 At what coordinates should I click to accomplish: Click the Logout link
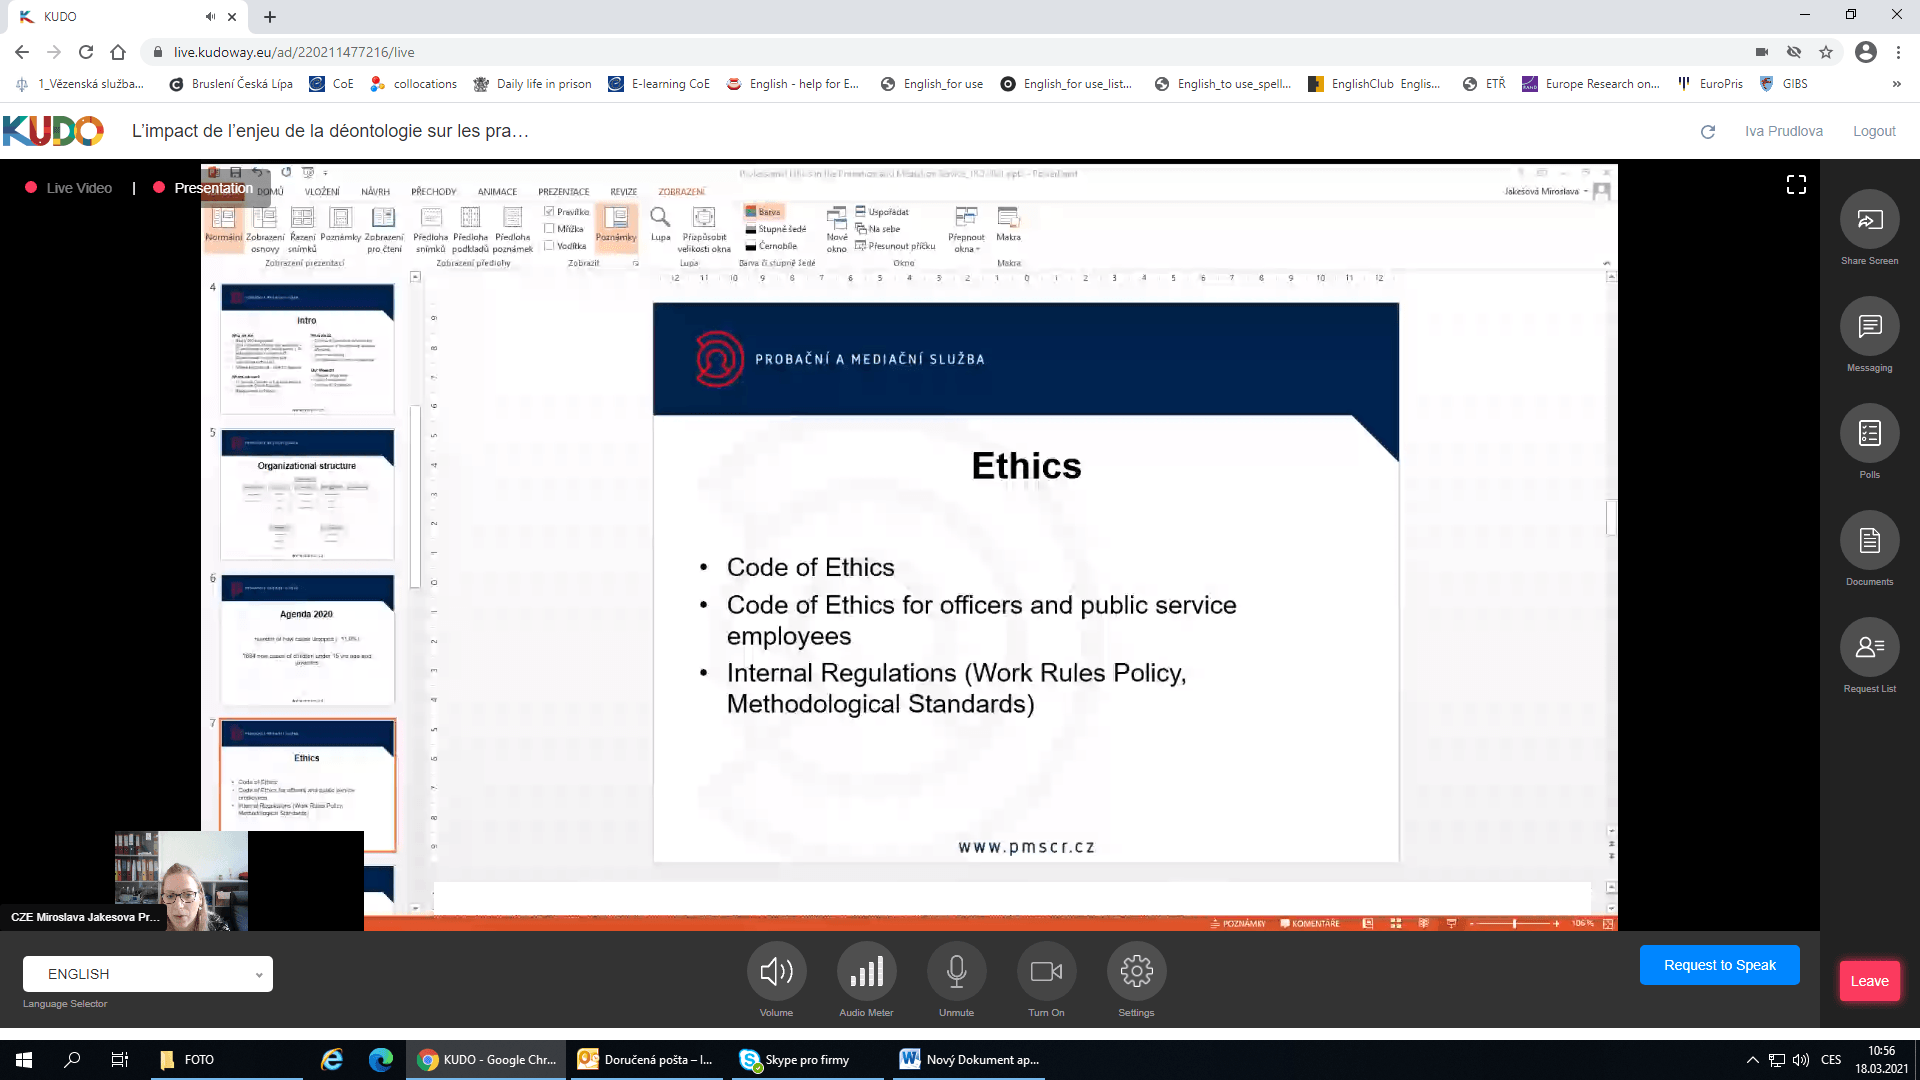coord(1873,131)
